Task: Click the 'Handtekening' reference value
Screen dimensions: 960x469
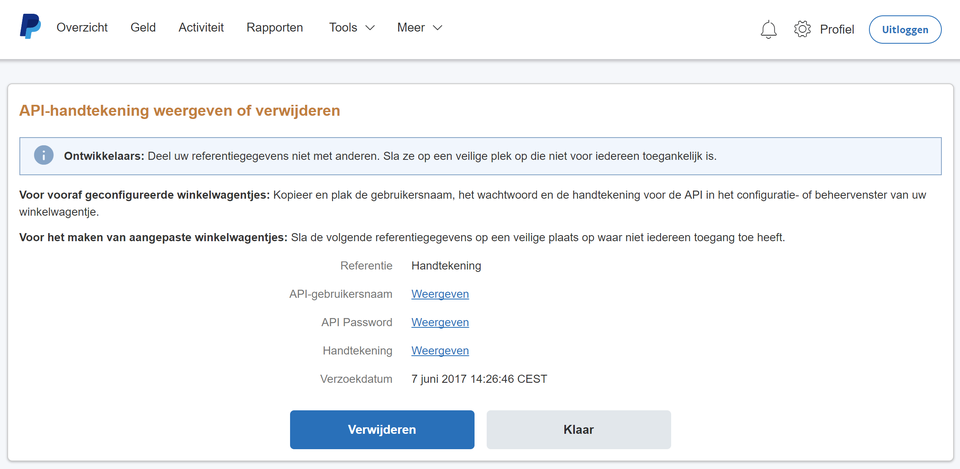Action: pyautogui.click(x=446, y=266)
